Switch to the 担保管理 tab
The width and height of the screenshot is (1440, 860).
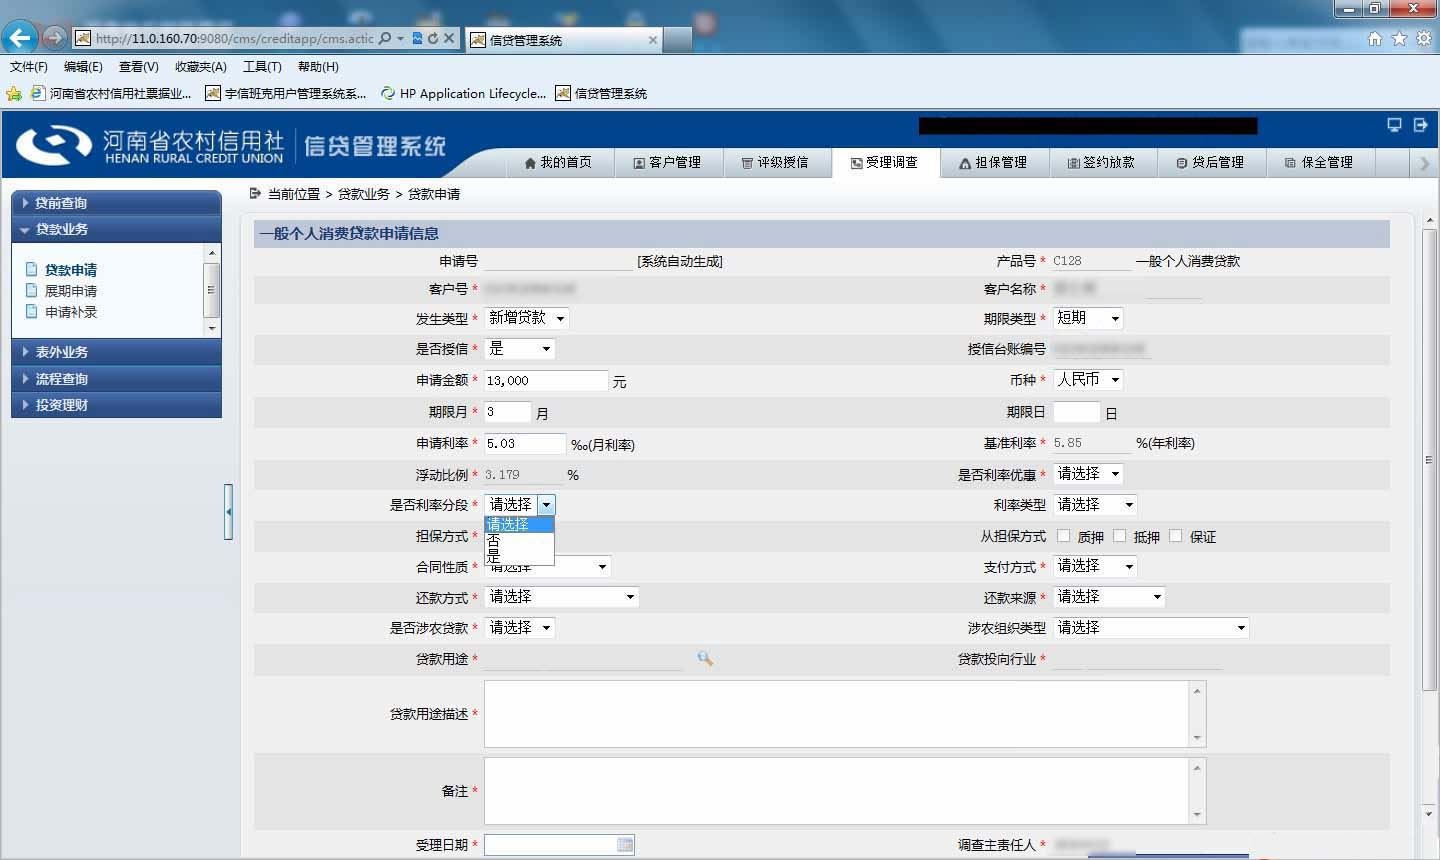[x=995, y=162]
